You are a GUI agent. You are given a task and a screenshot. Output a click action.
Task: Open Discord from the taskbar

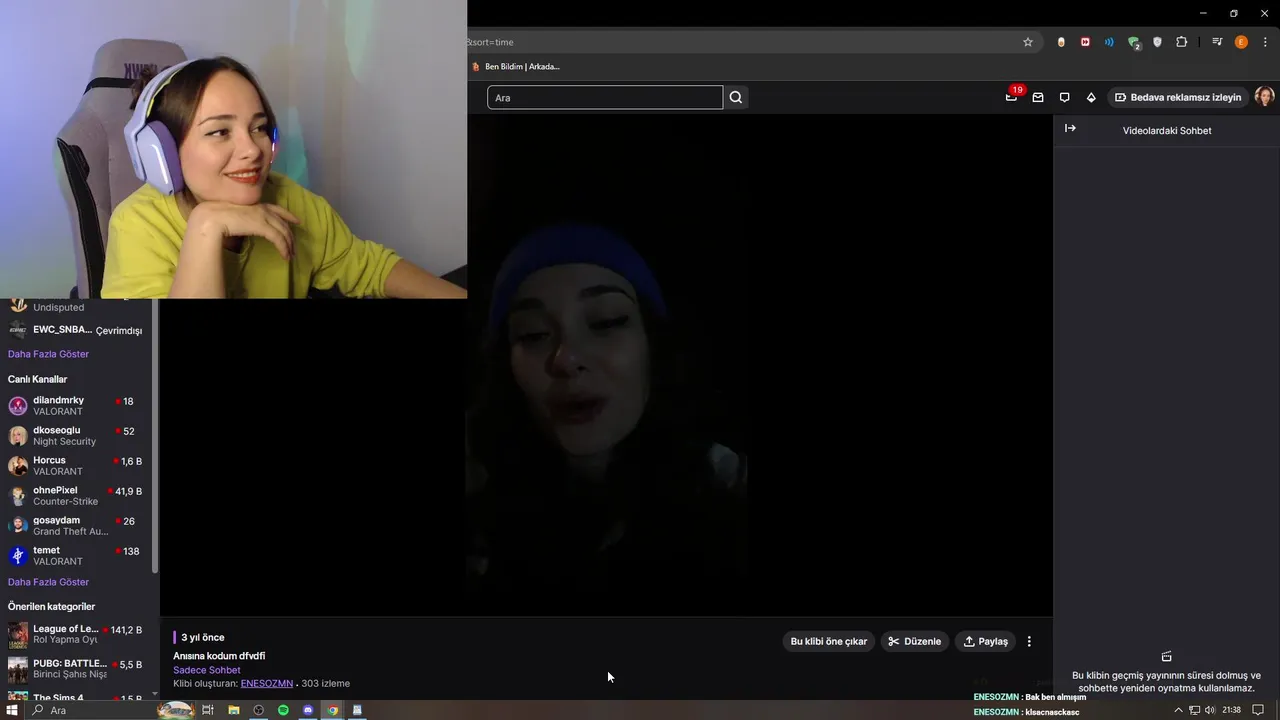(308, 710)
